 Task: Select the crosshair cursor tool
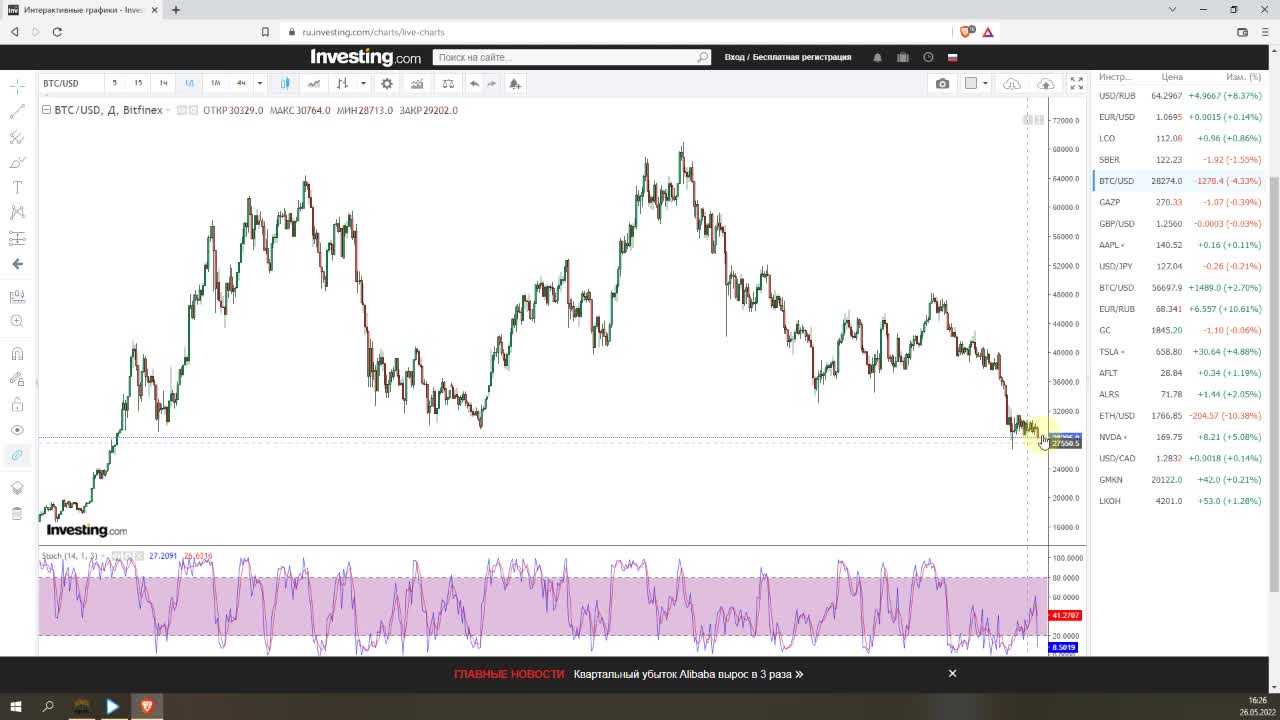coord(17,86)
